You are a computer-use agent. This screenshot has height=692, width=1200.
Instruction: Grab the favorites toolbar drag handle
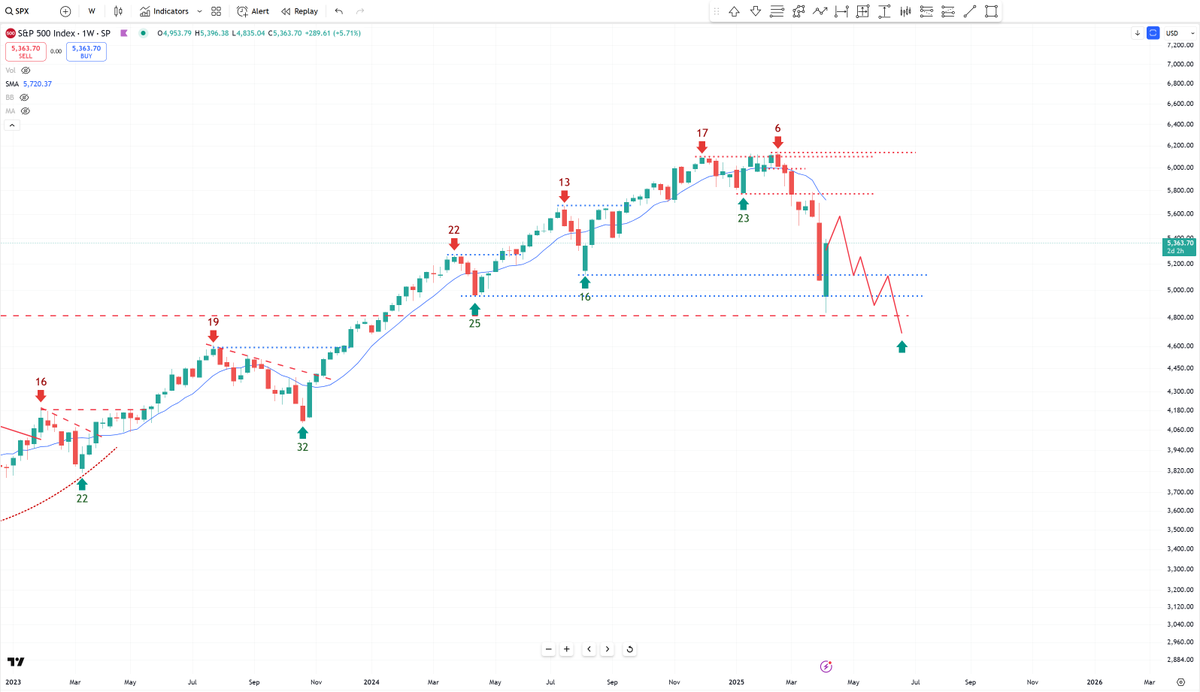[x=716, y=12]
